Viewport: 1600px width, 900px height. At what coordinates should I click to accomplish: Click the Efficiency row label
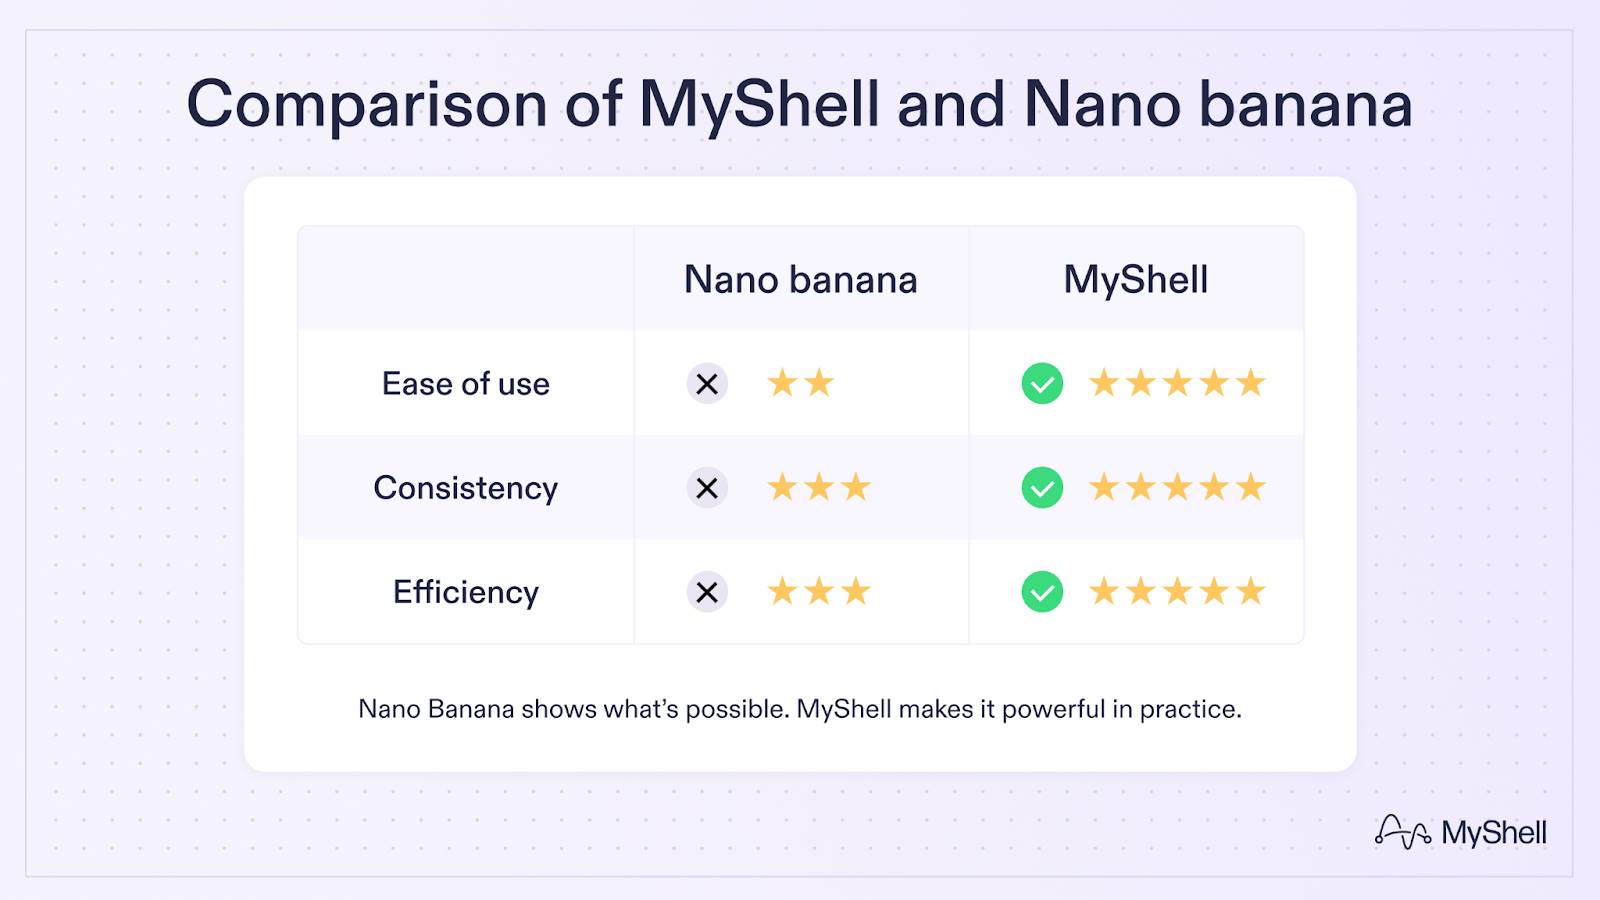coord(466,592)
